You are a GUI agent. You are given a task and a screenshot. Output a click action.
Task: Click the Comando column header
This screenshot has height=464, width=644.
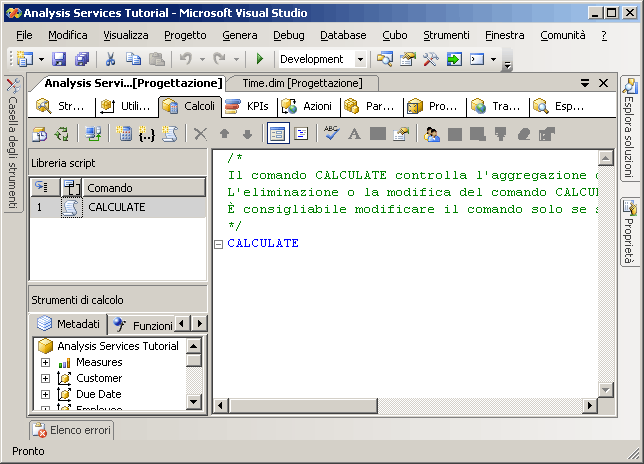coord(144,188)
